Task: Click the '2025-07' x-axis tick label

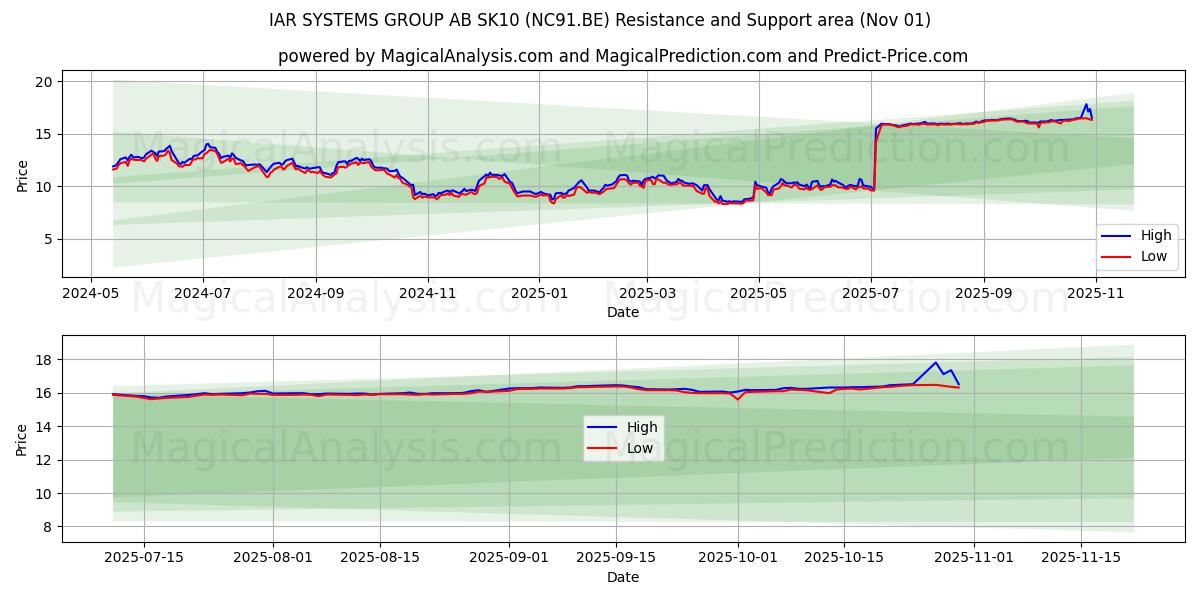Action: (x=871, y=294)
